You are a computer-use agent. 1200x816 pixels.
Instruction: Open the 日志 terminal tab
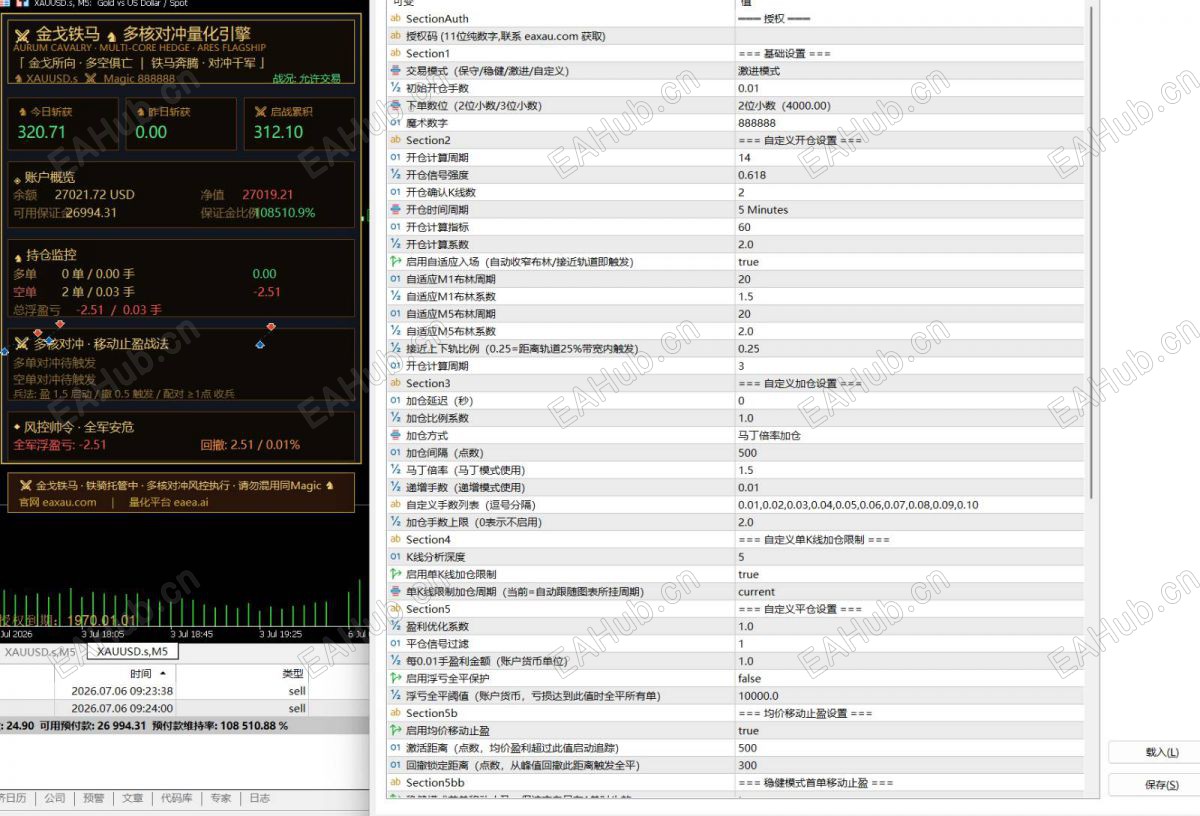pos(259,798)
